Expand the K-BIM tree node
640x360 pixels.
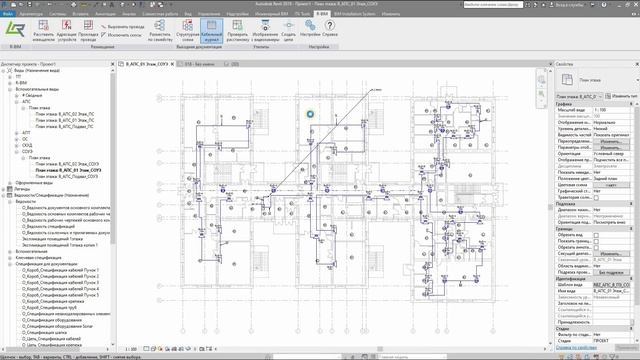point(10,83)
